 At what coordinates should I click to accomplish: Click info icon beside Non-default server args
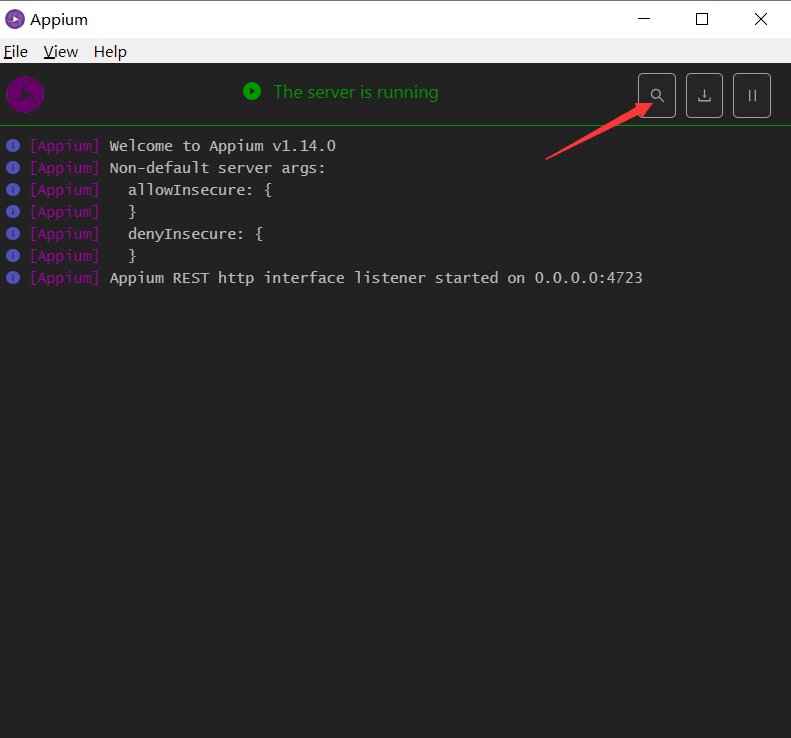13,167
